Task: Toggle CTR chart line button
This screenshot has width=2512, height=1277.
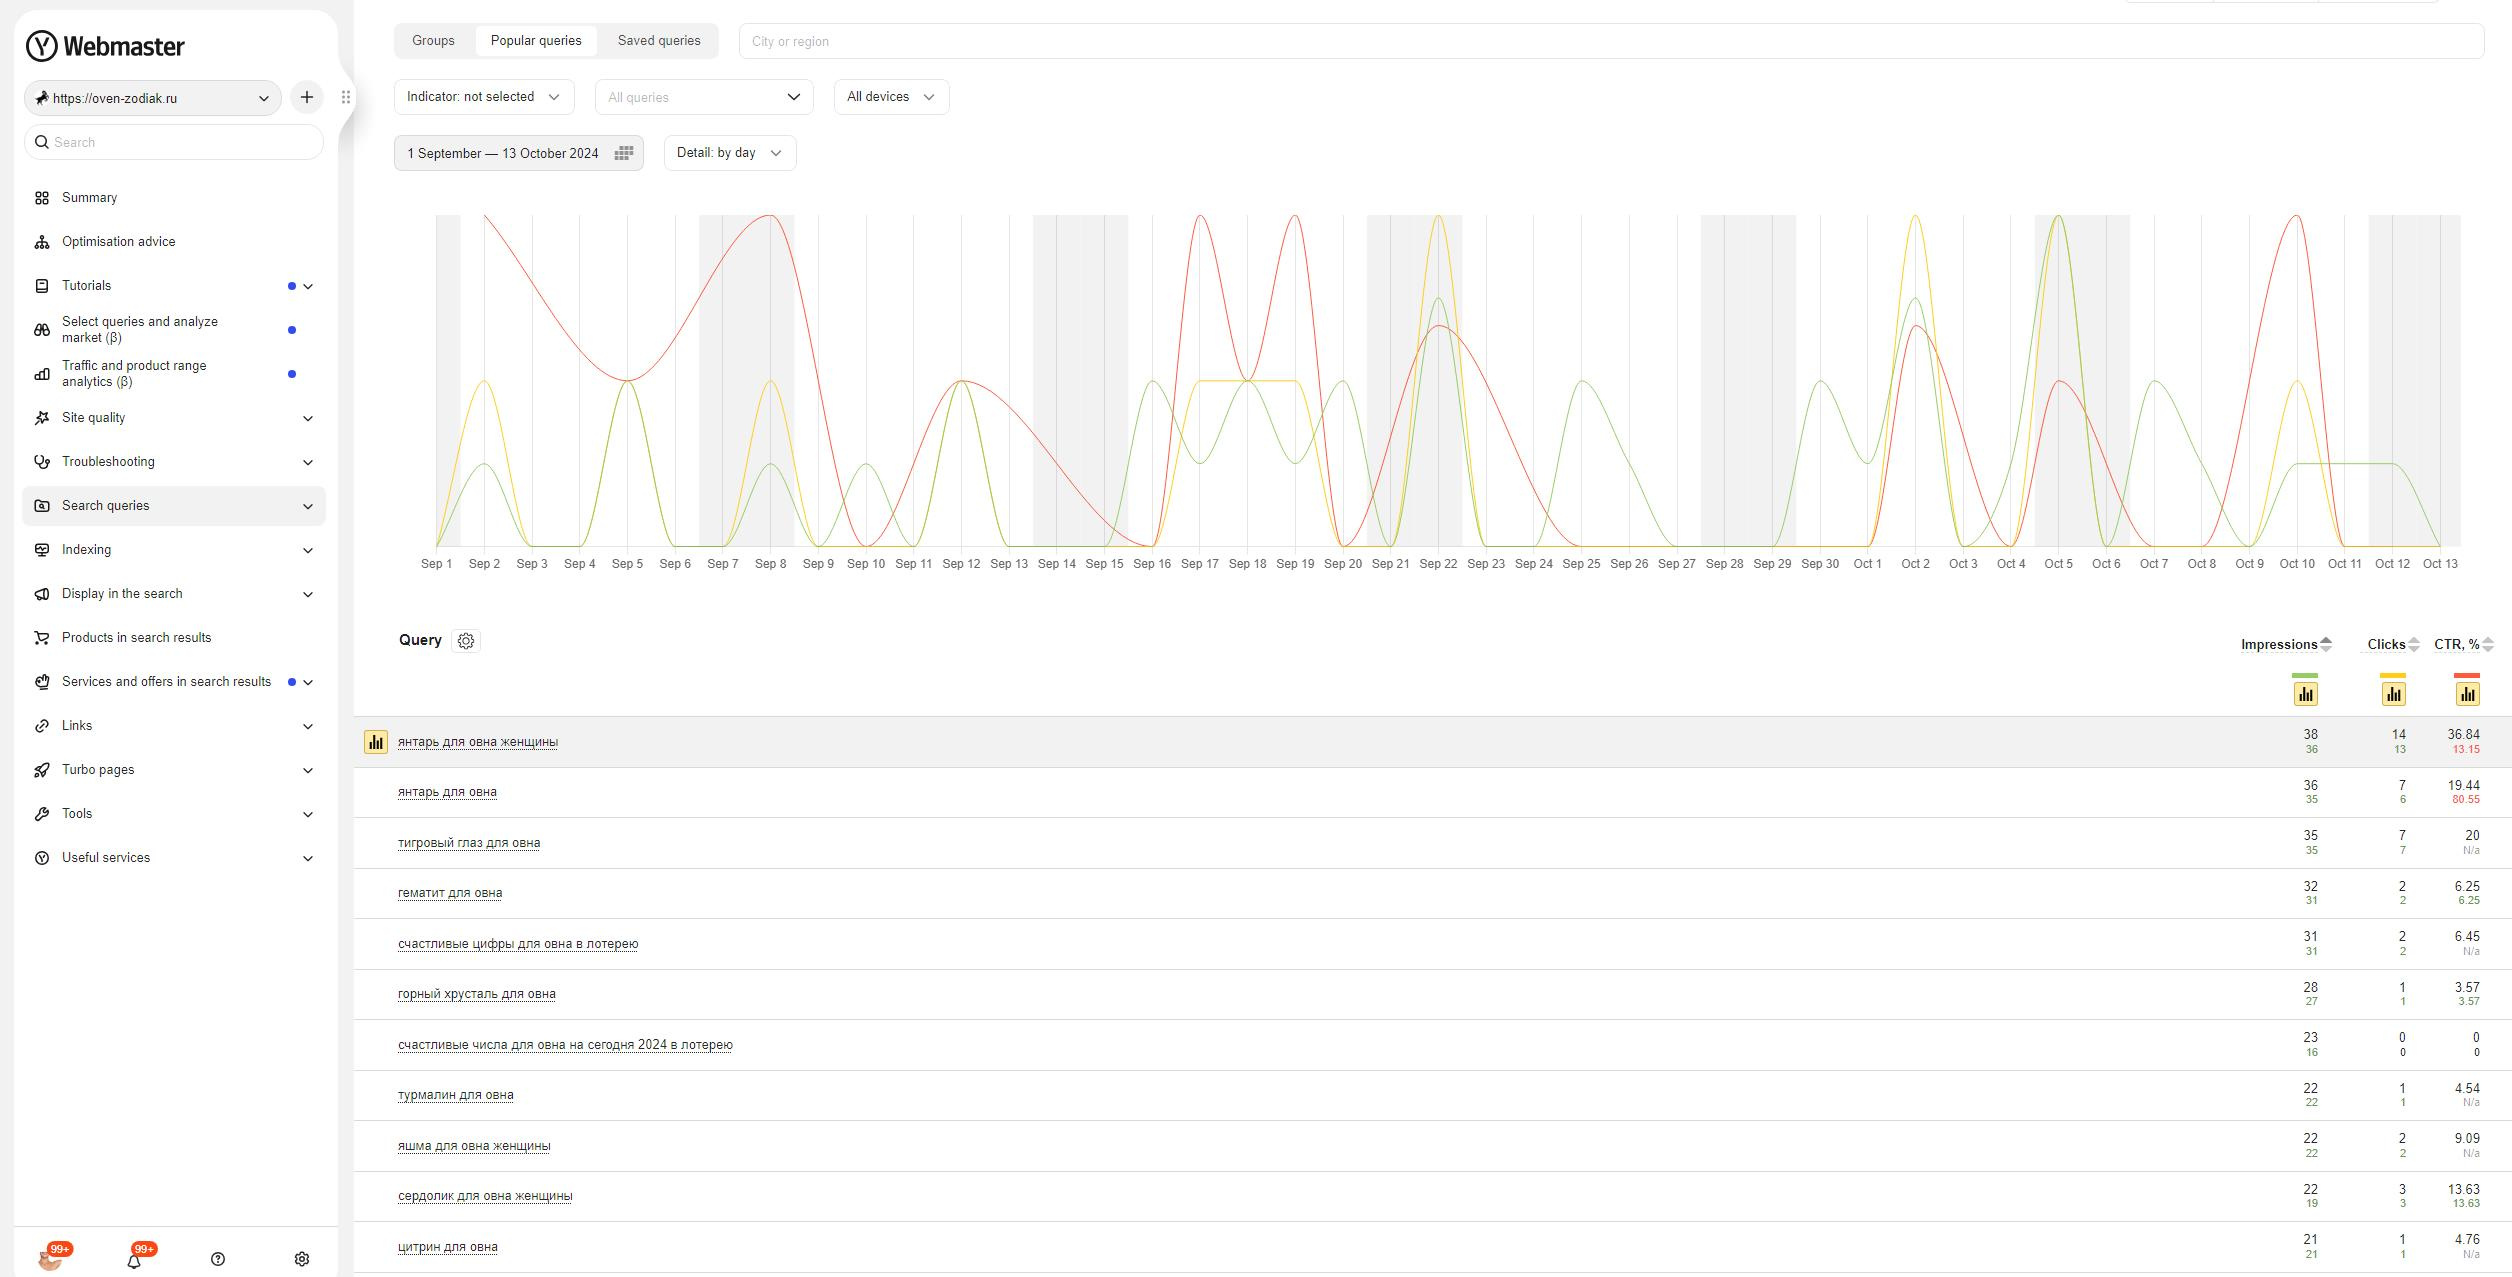Action: pyautogui.click(x=2467, y=693)
